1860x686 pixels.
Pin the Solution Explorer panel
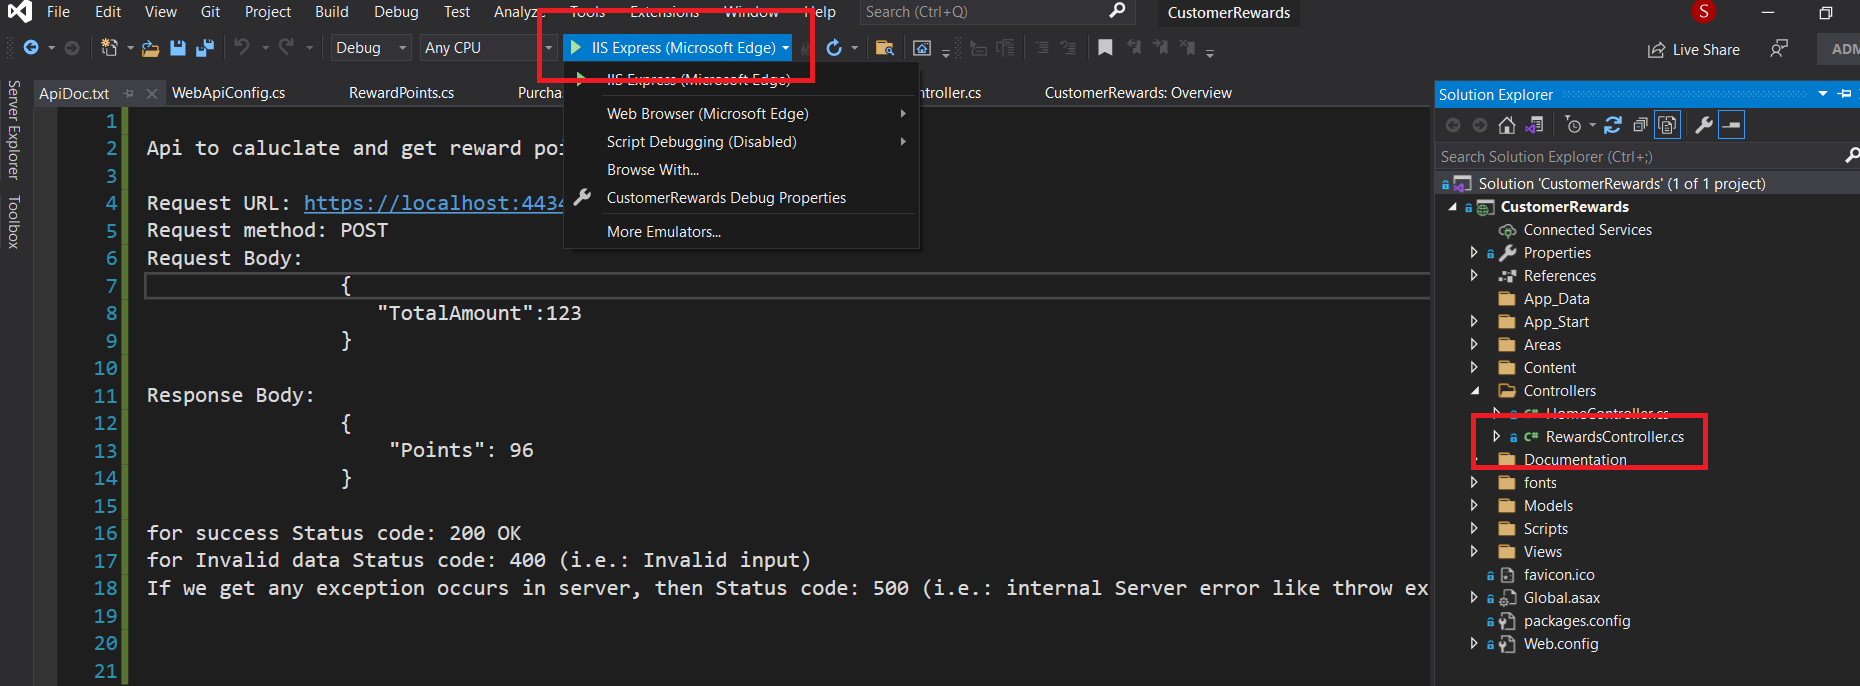tap(1845, 94)
